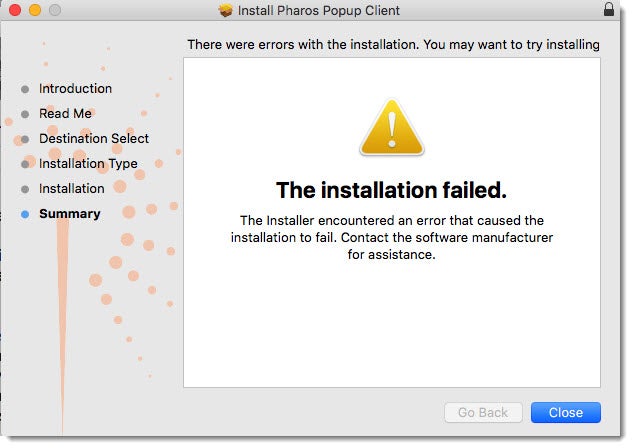
Task: Minimize the window with the yellow button
Action: [34, 10]
